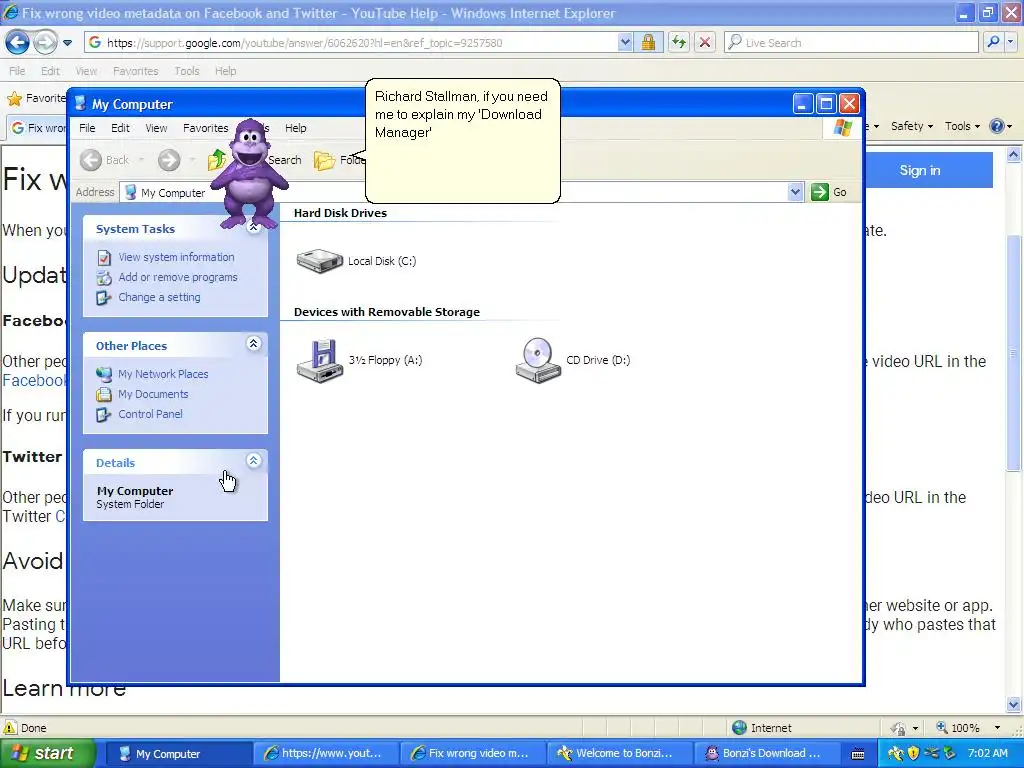
Task: Collapse the System Tasks panel chevron
Action: tap(253, 227)
